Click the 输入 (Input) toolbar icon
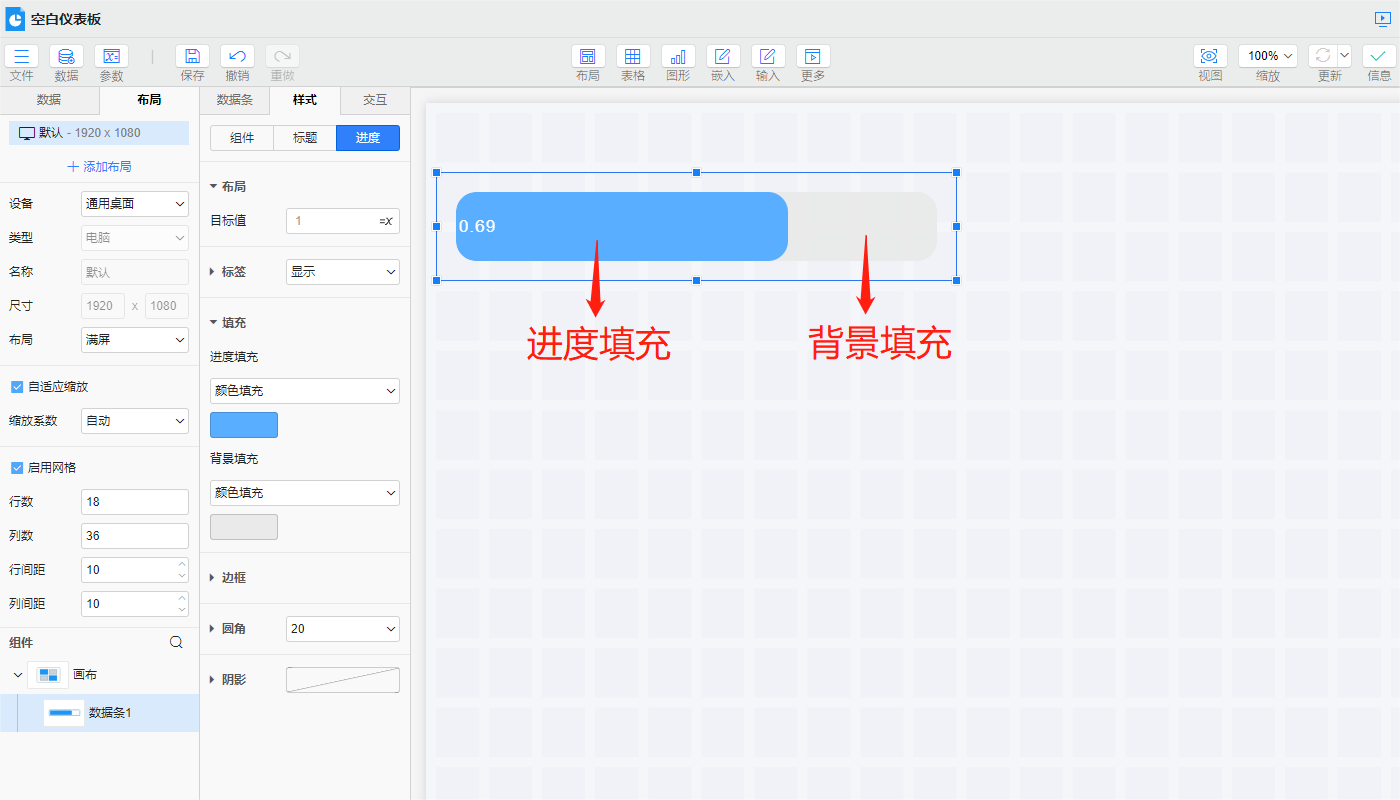1400x800 pixels. point(767,57)
